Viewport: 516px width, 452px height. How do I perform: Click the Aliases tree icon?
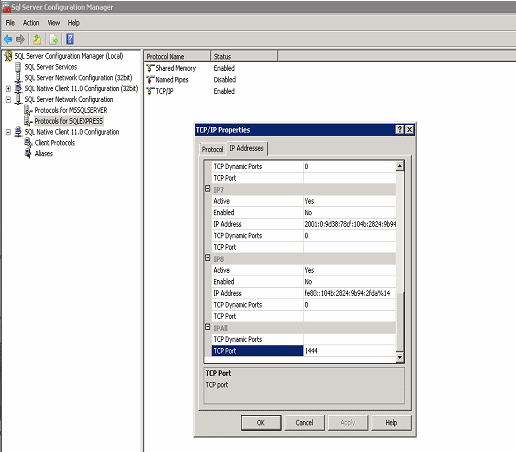[x=28, y=153]
